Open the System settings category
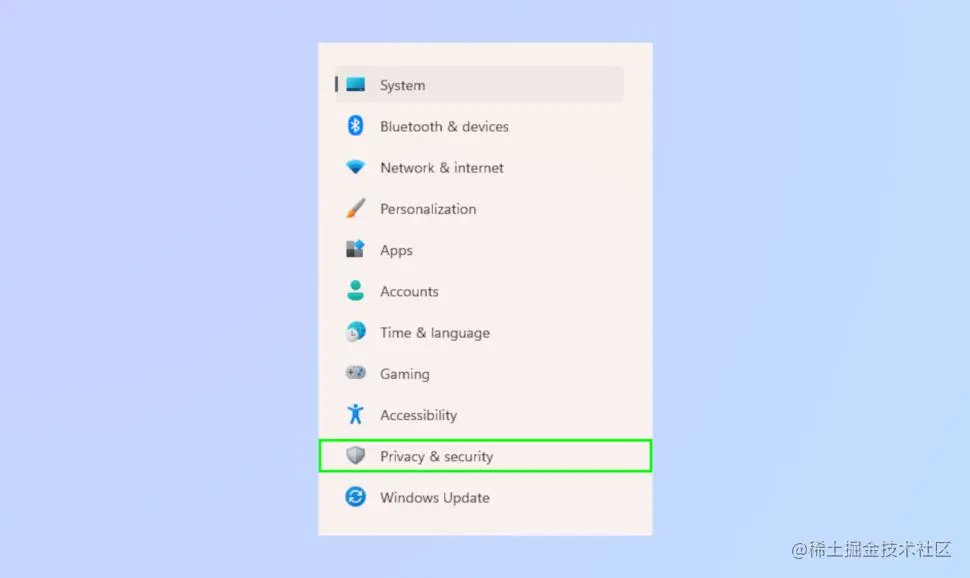The width and height of the screenshot is (970, 578). click(479, 84)
